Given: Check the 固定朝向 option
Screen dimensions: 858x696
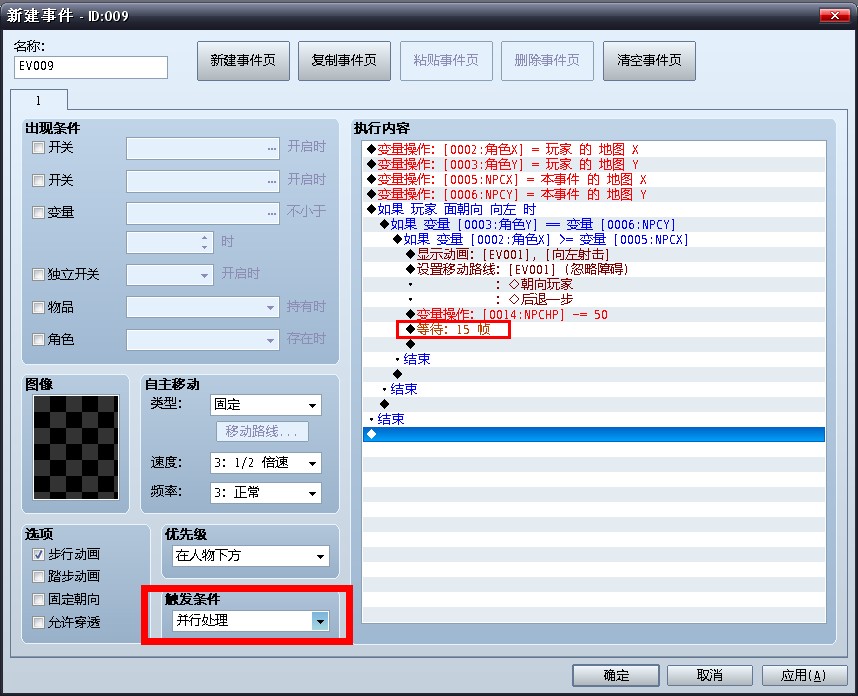Looking at the screenshot, I should 38,600.
